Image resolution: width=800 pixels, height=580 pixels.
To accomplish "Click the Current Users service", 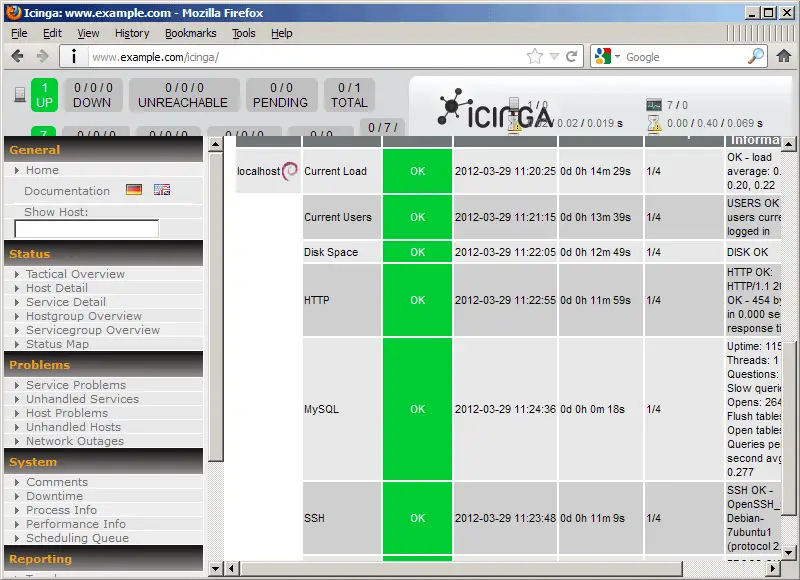I will pos(338,217).
